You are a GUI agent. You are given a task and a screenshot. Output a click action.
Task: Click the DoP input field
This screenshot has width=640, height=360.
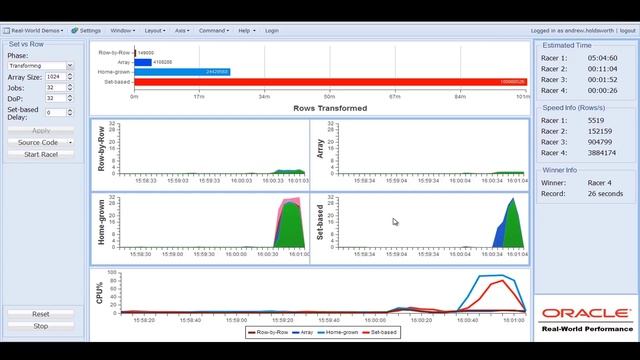(x=56, y=98)
